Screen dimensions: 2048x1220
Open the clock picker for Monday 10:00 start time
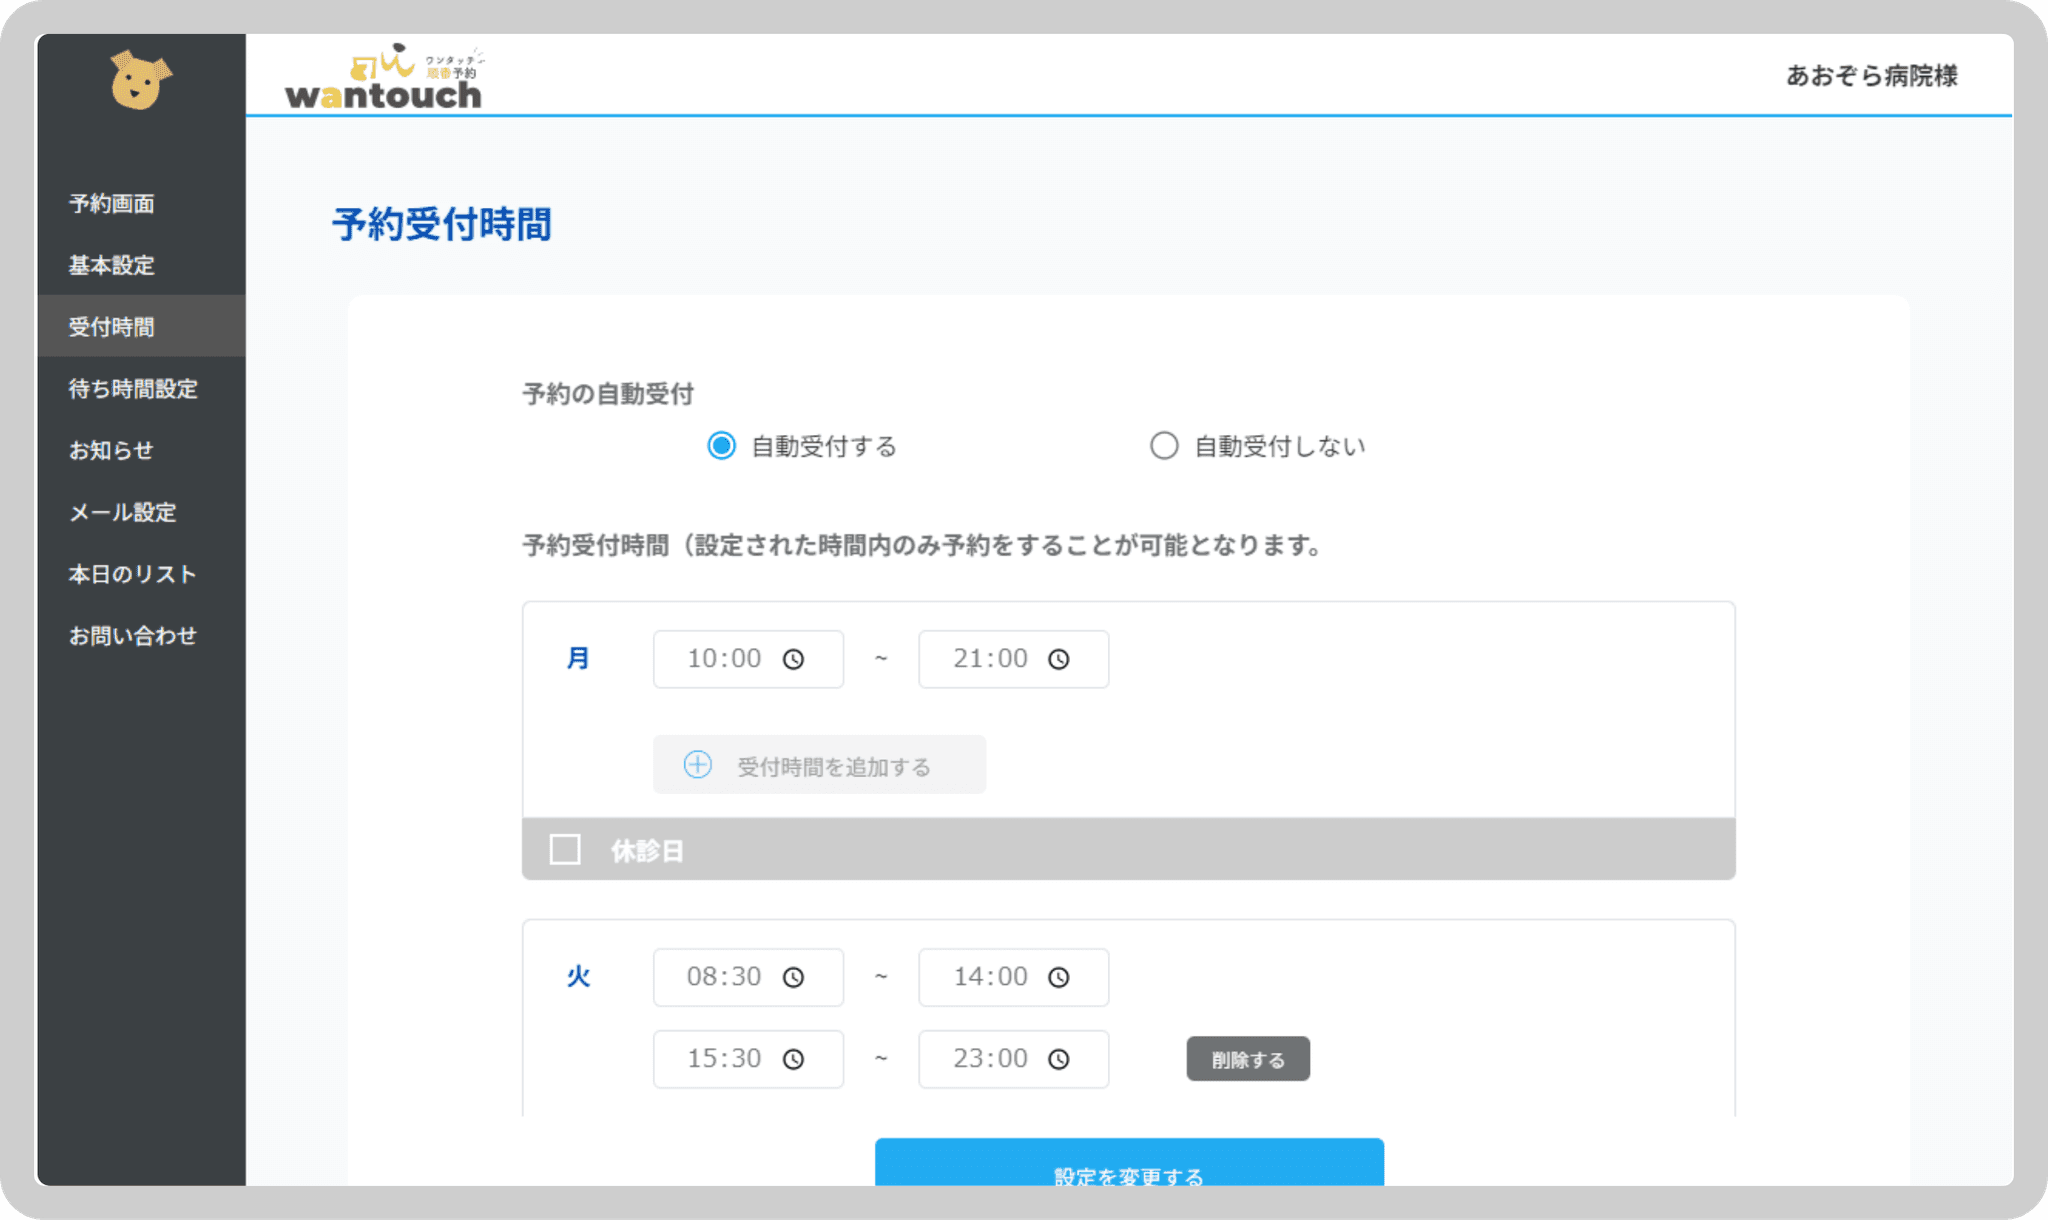(793, 658)
